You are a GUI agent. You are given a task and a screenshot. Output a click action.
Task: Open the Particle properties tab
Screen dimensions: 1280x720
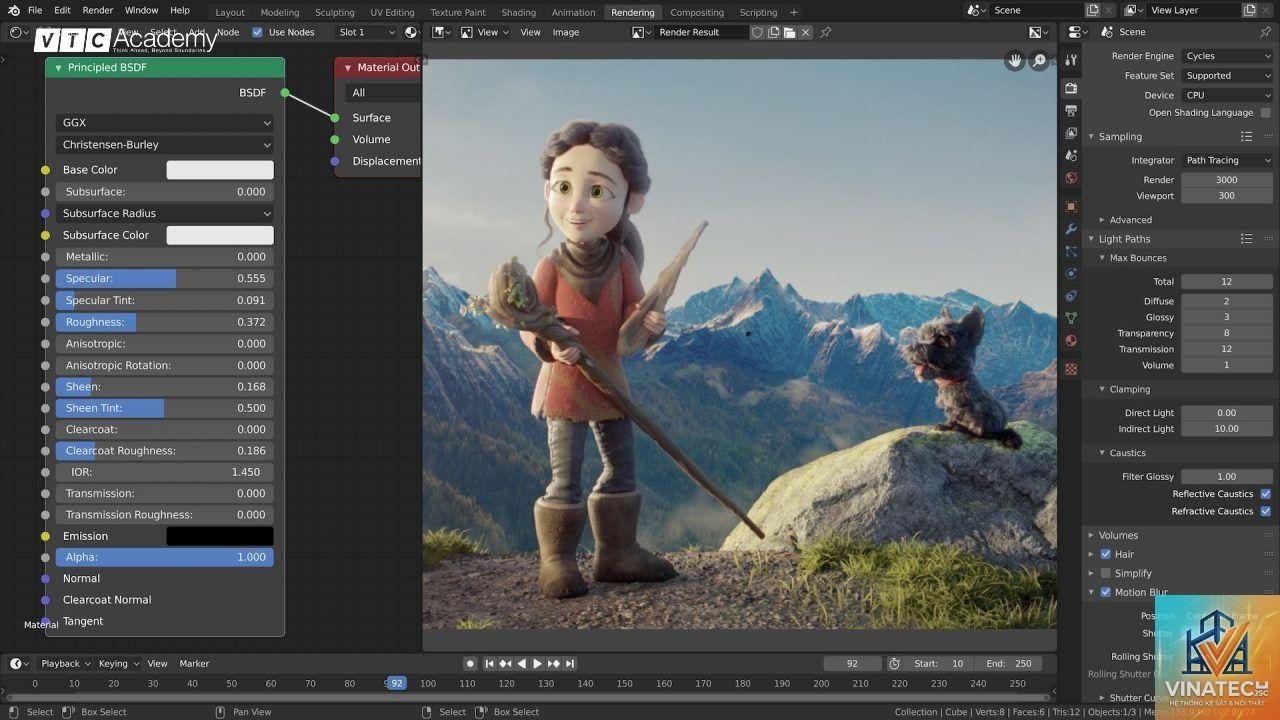click(x=1071, y=251)
